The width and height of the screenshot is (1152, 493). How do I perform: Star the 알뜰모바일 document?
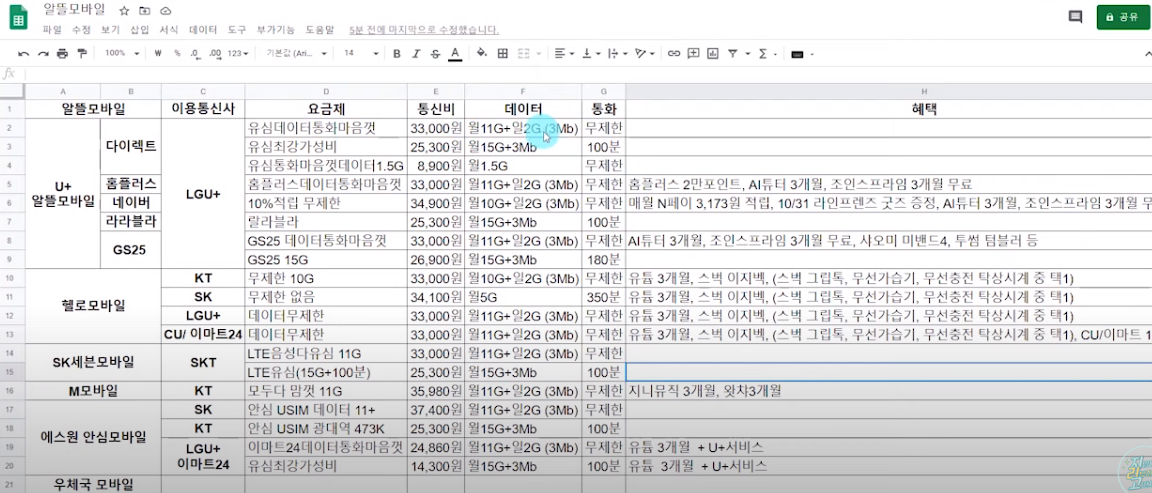(x=124, y=10)
